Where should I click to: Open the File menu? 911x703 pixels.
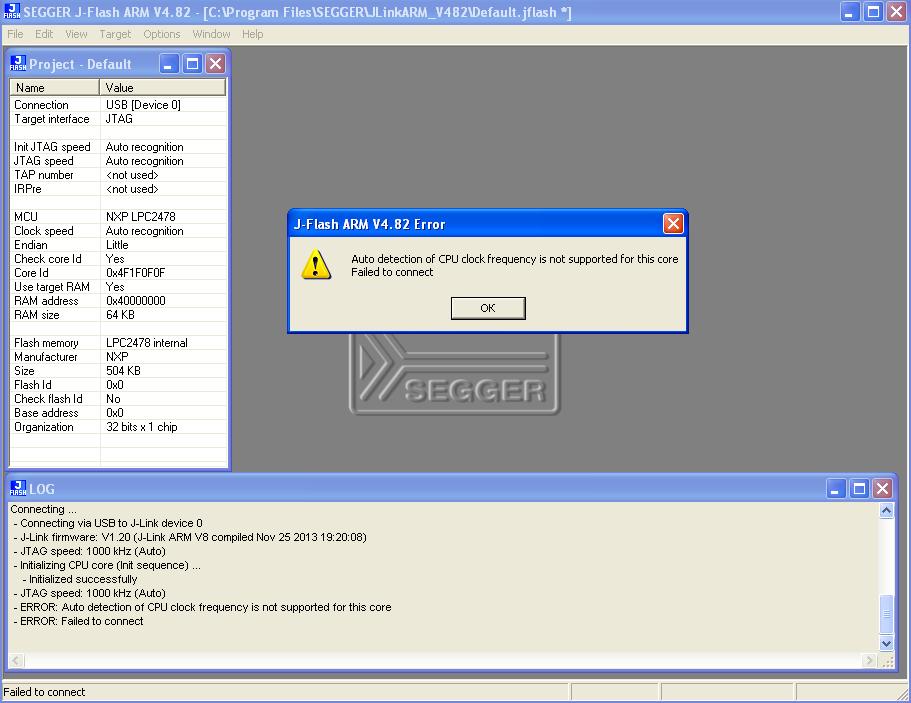tap(15, 34)
